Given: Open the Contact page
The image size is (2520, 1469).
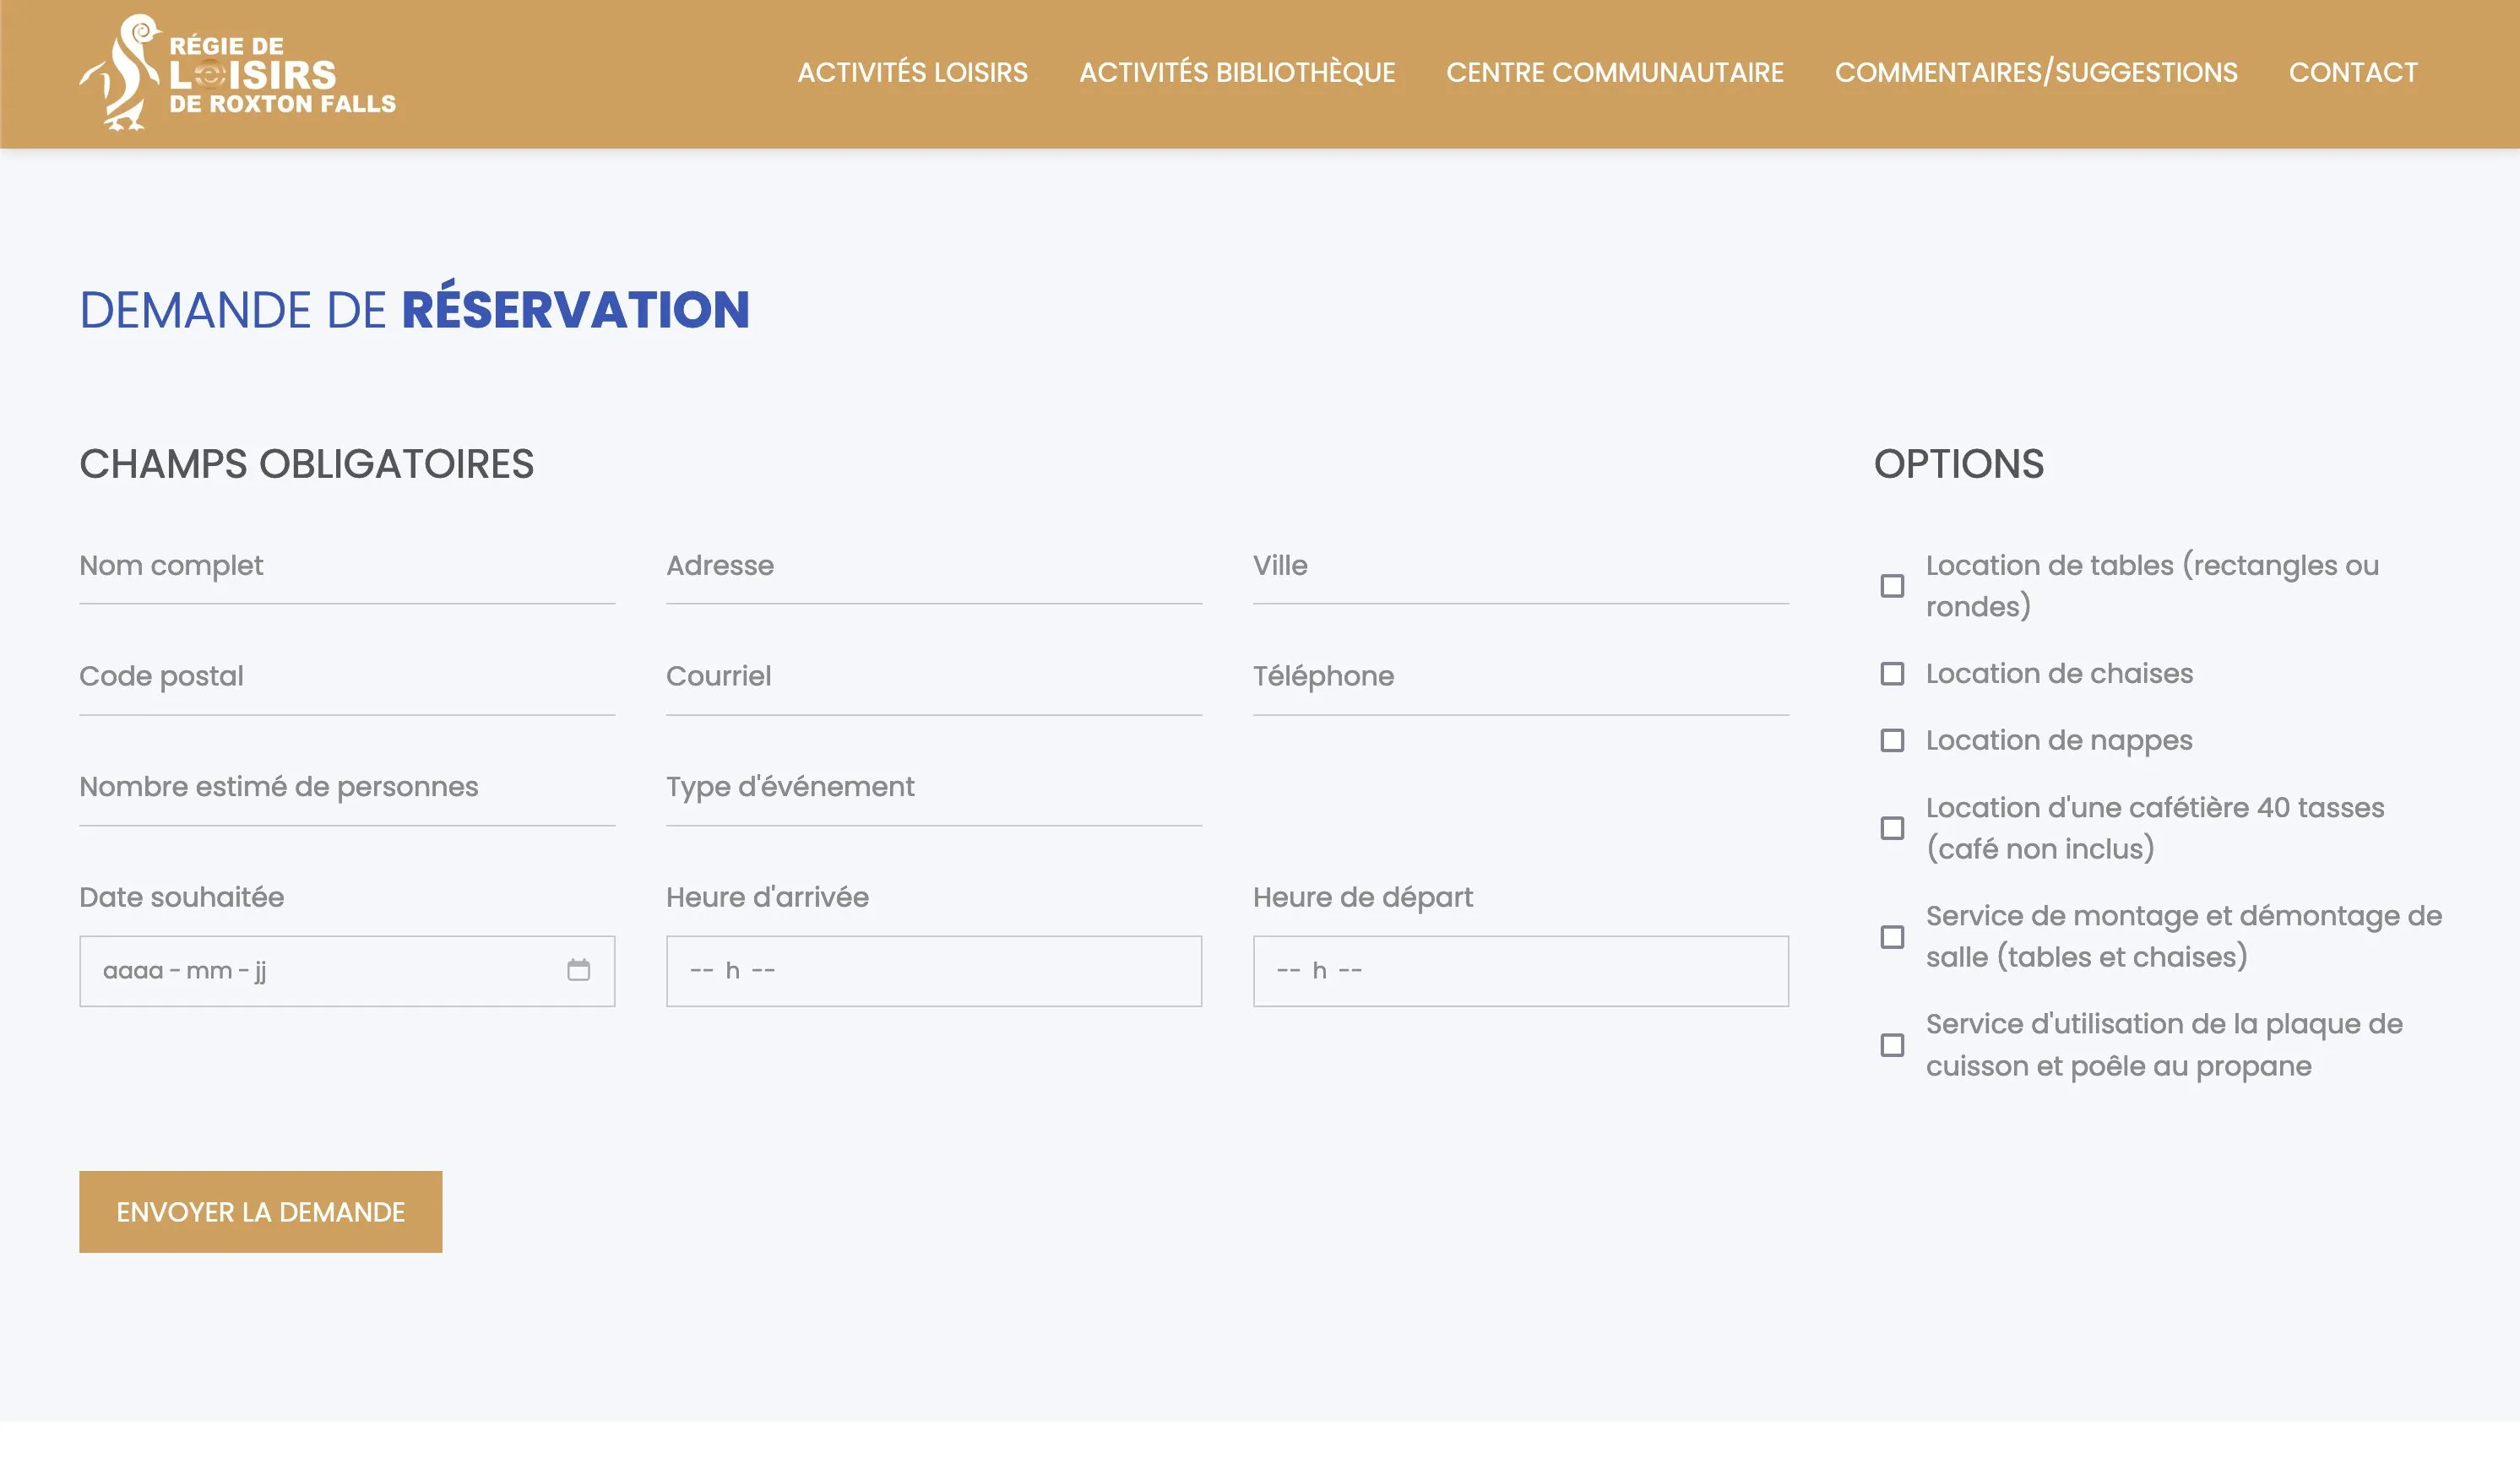Looking at the screenshot, I should (x=2353, y=73).
